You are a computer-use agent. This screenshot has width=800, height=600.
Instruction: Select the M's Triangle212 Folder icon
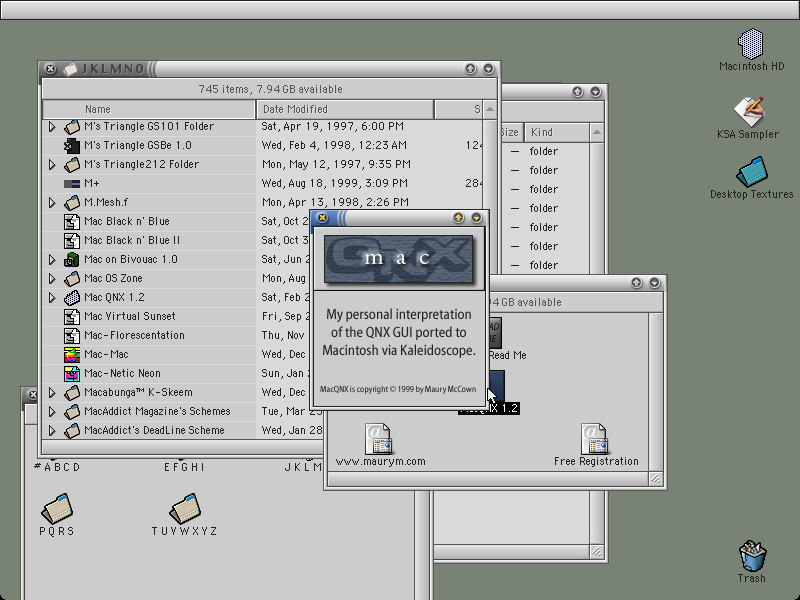pos(72,165)
